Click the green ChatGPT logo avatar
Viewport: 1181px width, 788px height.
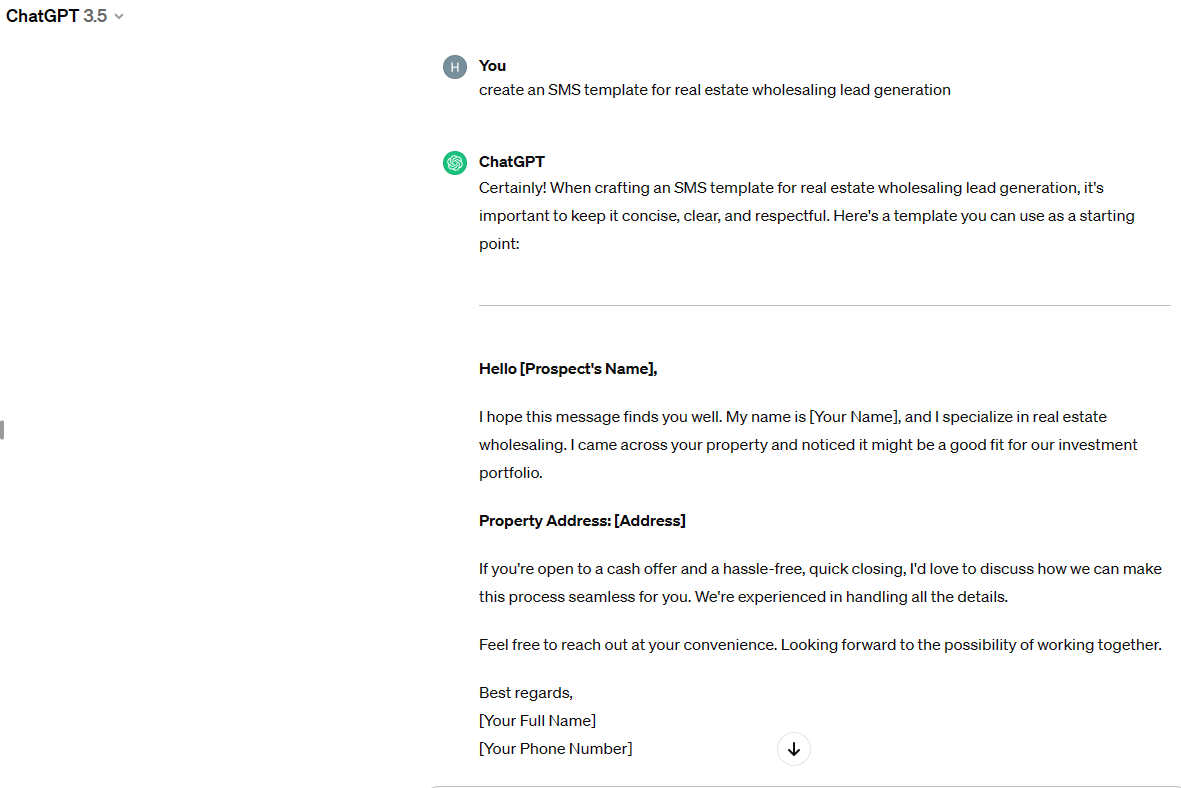coord(455,163)
